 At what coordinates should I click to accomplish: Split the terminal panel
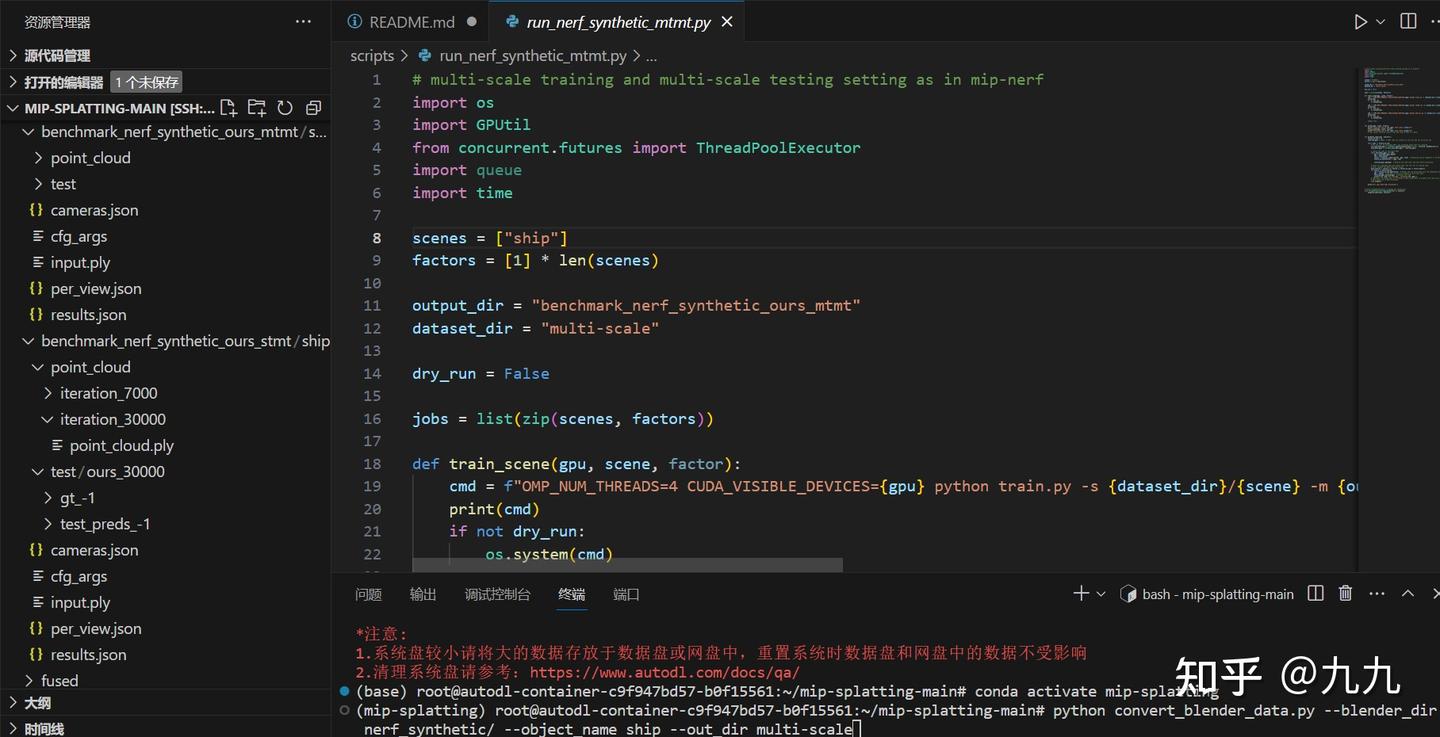pos(1316,594)
